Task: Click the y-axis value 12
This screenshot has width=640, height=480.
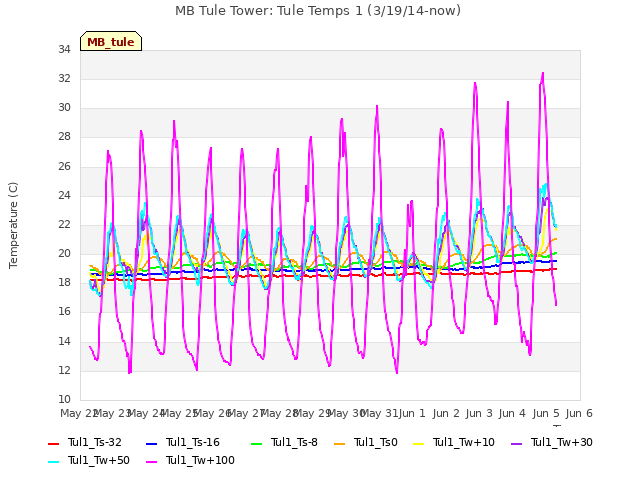Action: click(x=64, y=371)
